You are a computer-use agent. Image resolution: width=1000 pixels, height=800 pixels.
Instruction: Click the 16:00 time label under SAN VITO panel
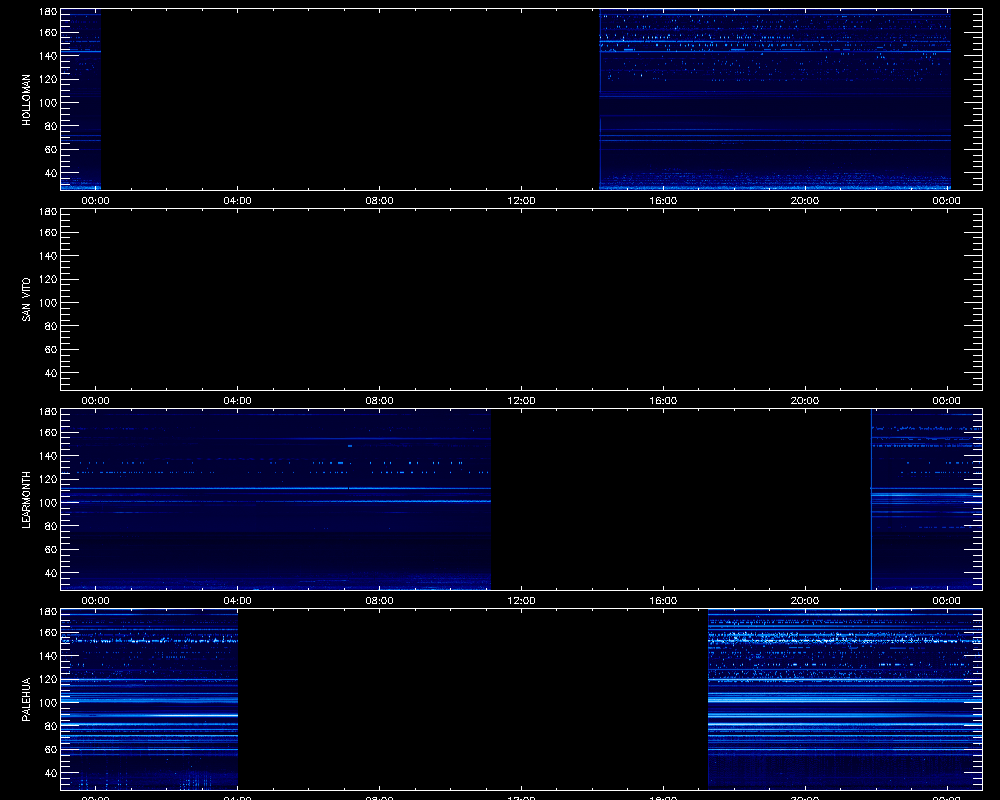(x=663, y=401)
